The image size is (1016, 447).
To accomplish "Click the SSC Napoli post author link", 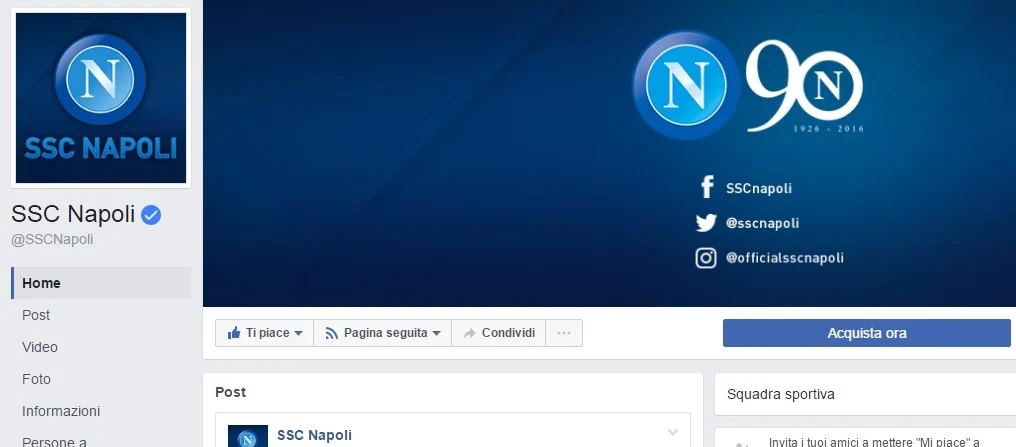I will tap(314, 435).
